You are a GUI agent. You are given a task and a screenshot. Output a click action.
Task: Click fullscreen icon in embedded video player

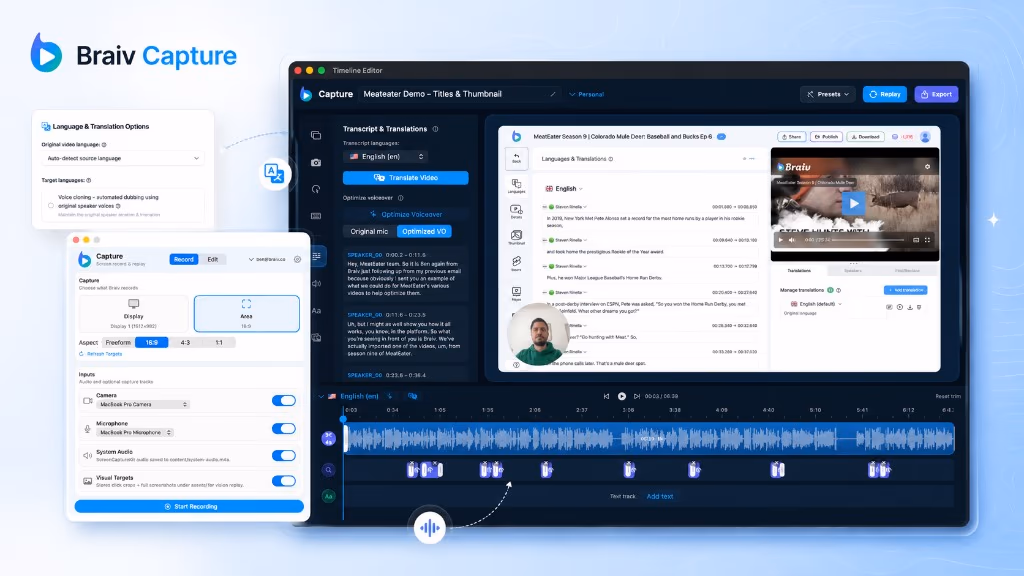[927, 240]
